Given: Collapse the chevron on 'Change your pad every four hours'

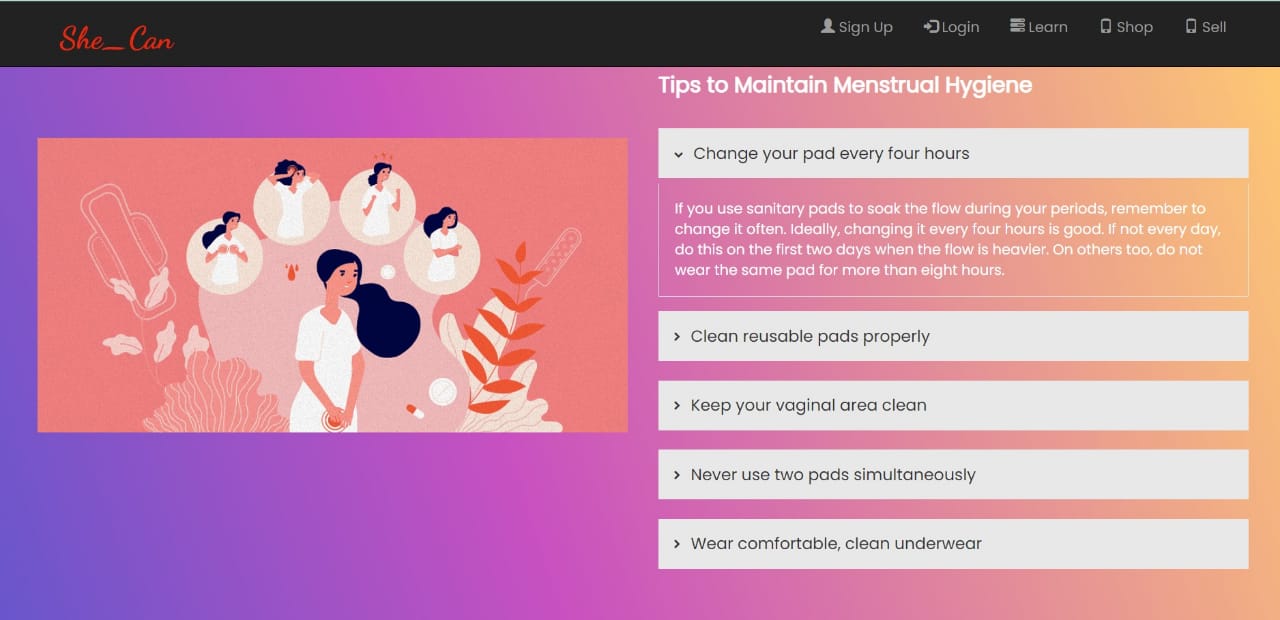Looking at the screenshot, I should pyautogui.click(x=678, y=154).
